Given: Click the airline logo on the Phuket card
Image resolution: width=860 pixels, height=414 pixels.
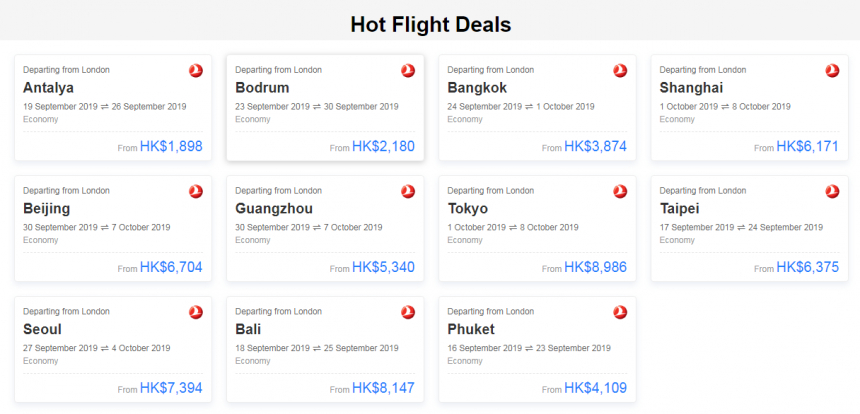Looking at the screenshot, I should [620, 313].
